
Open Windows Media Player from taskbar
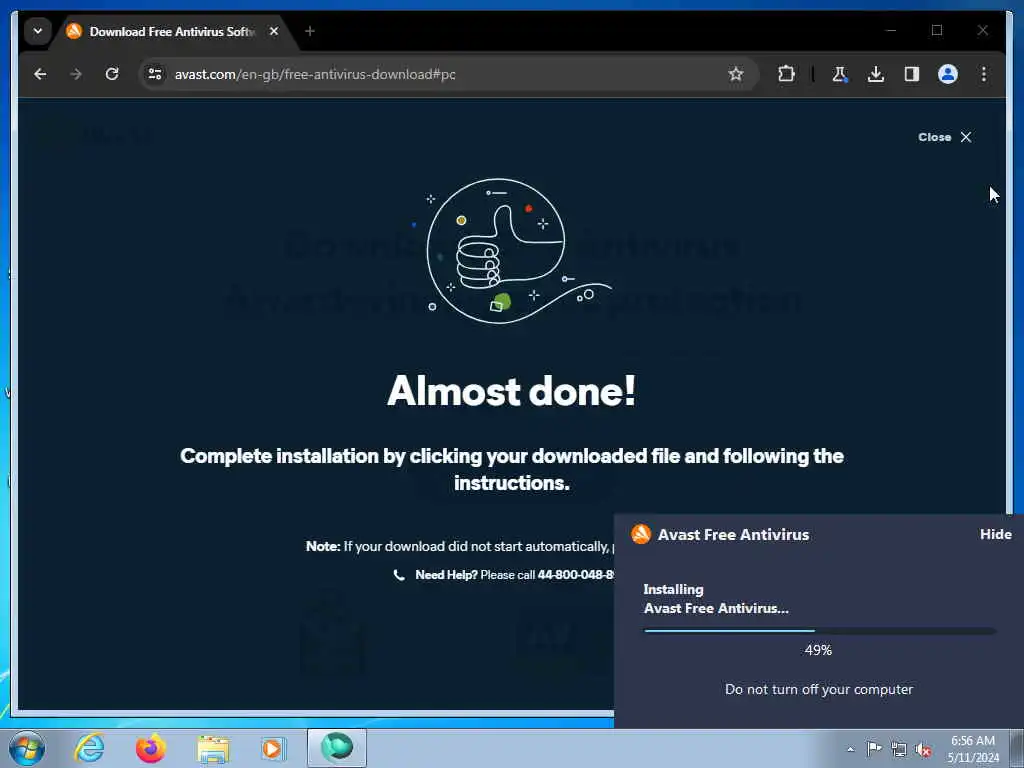coord(272,749)
